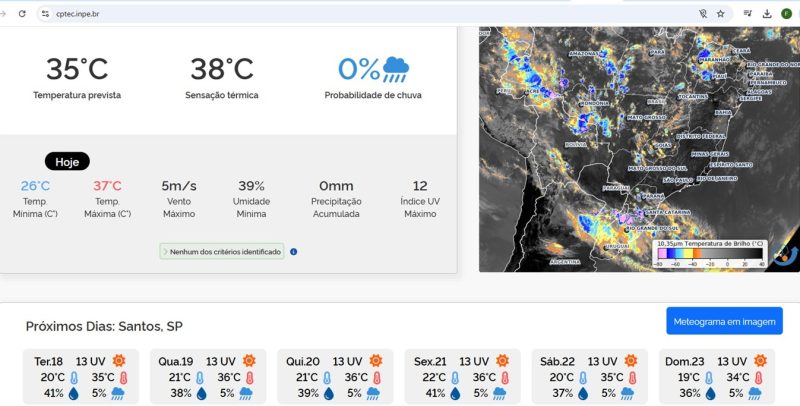
Task: Select the Hoje day tab
Action: click(67, 162)
